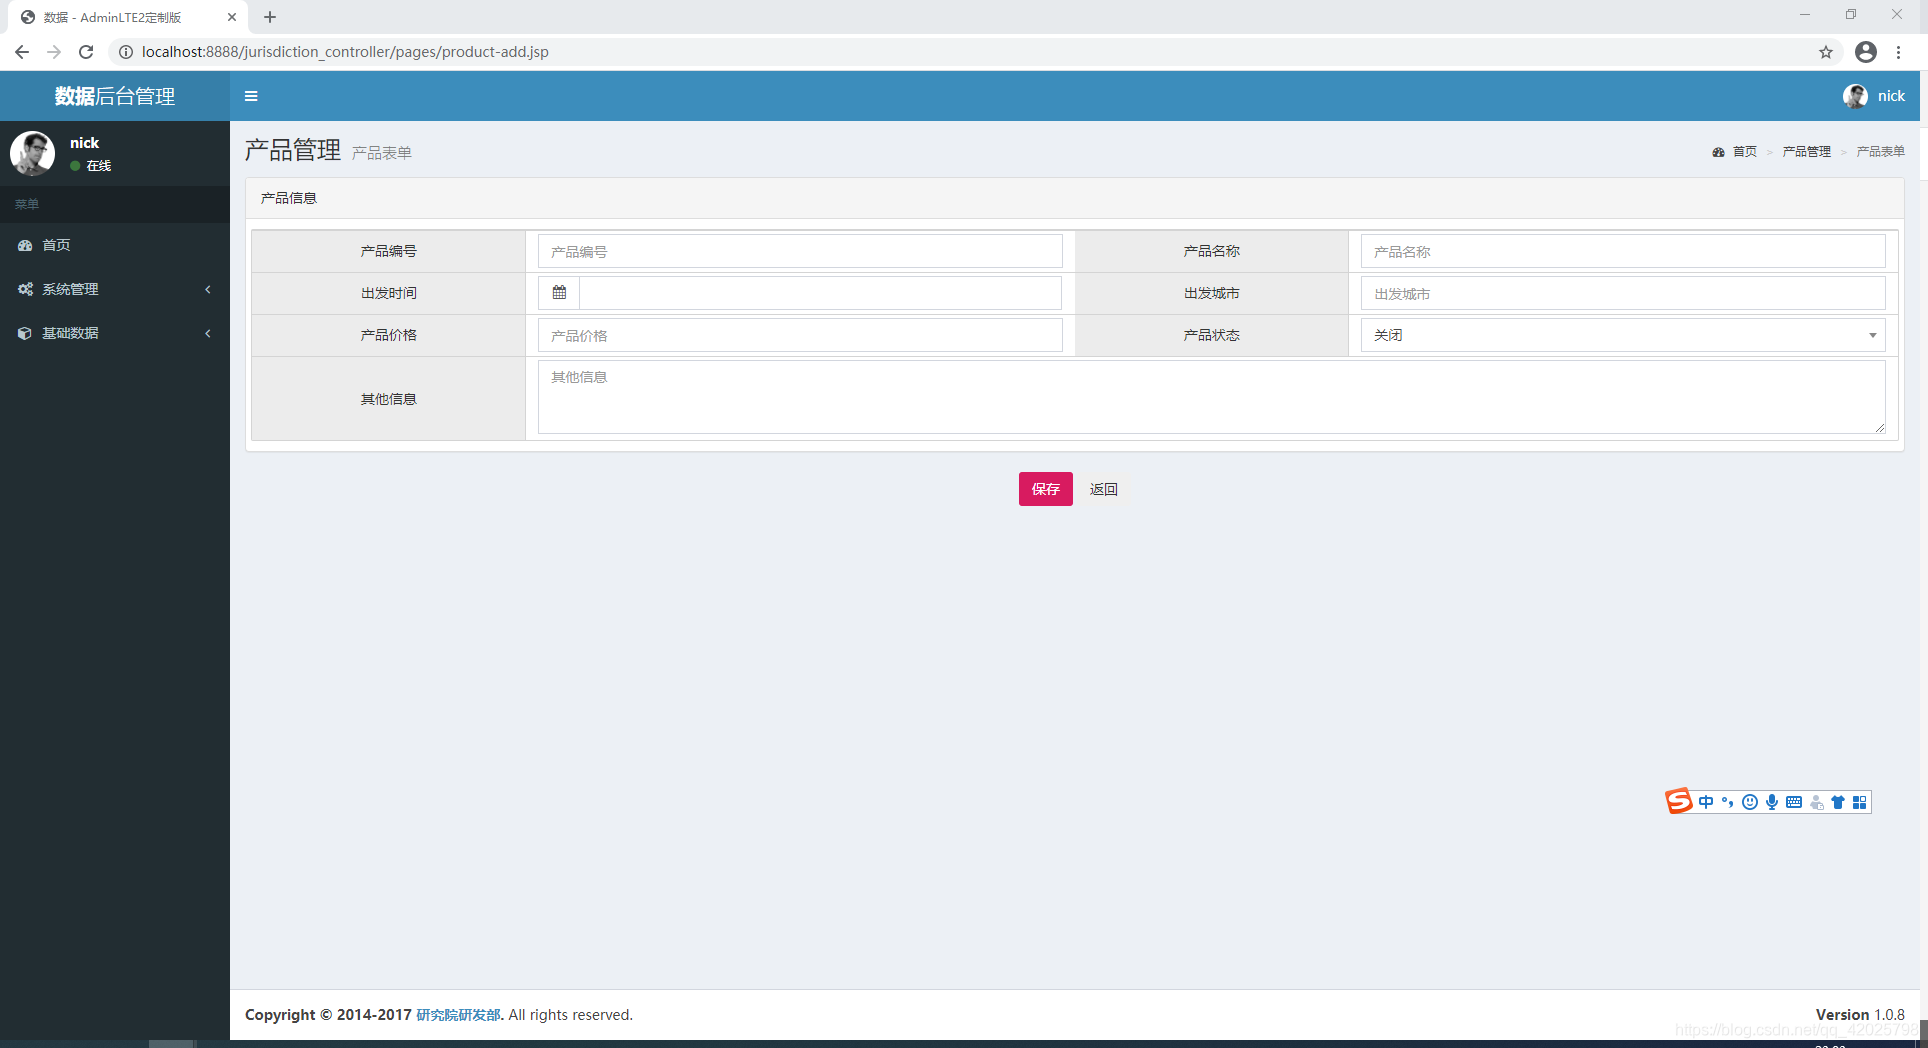
Task: Open the 研究院研发部 footer link
Action: click(458, 1015)
